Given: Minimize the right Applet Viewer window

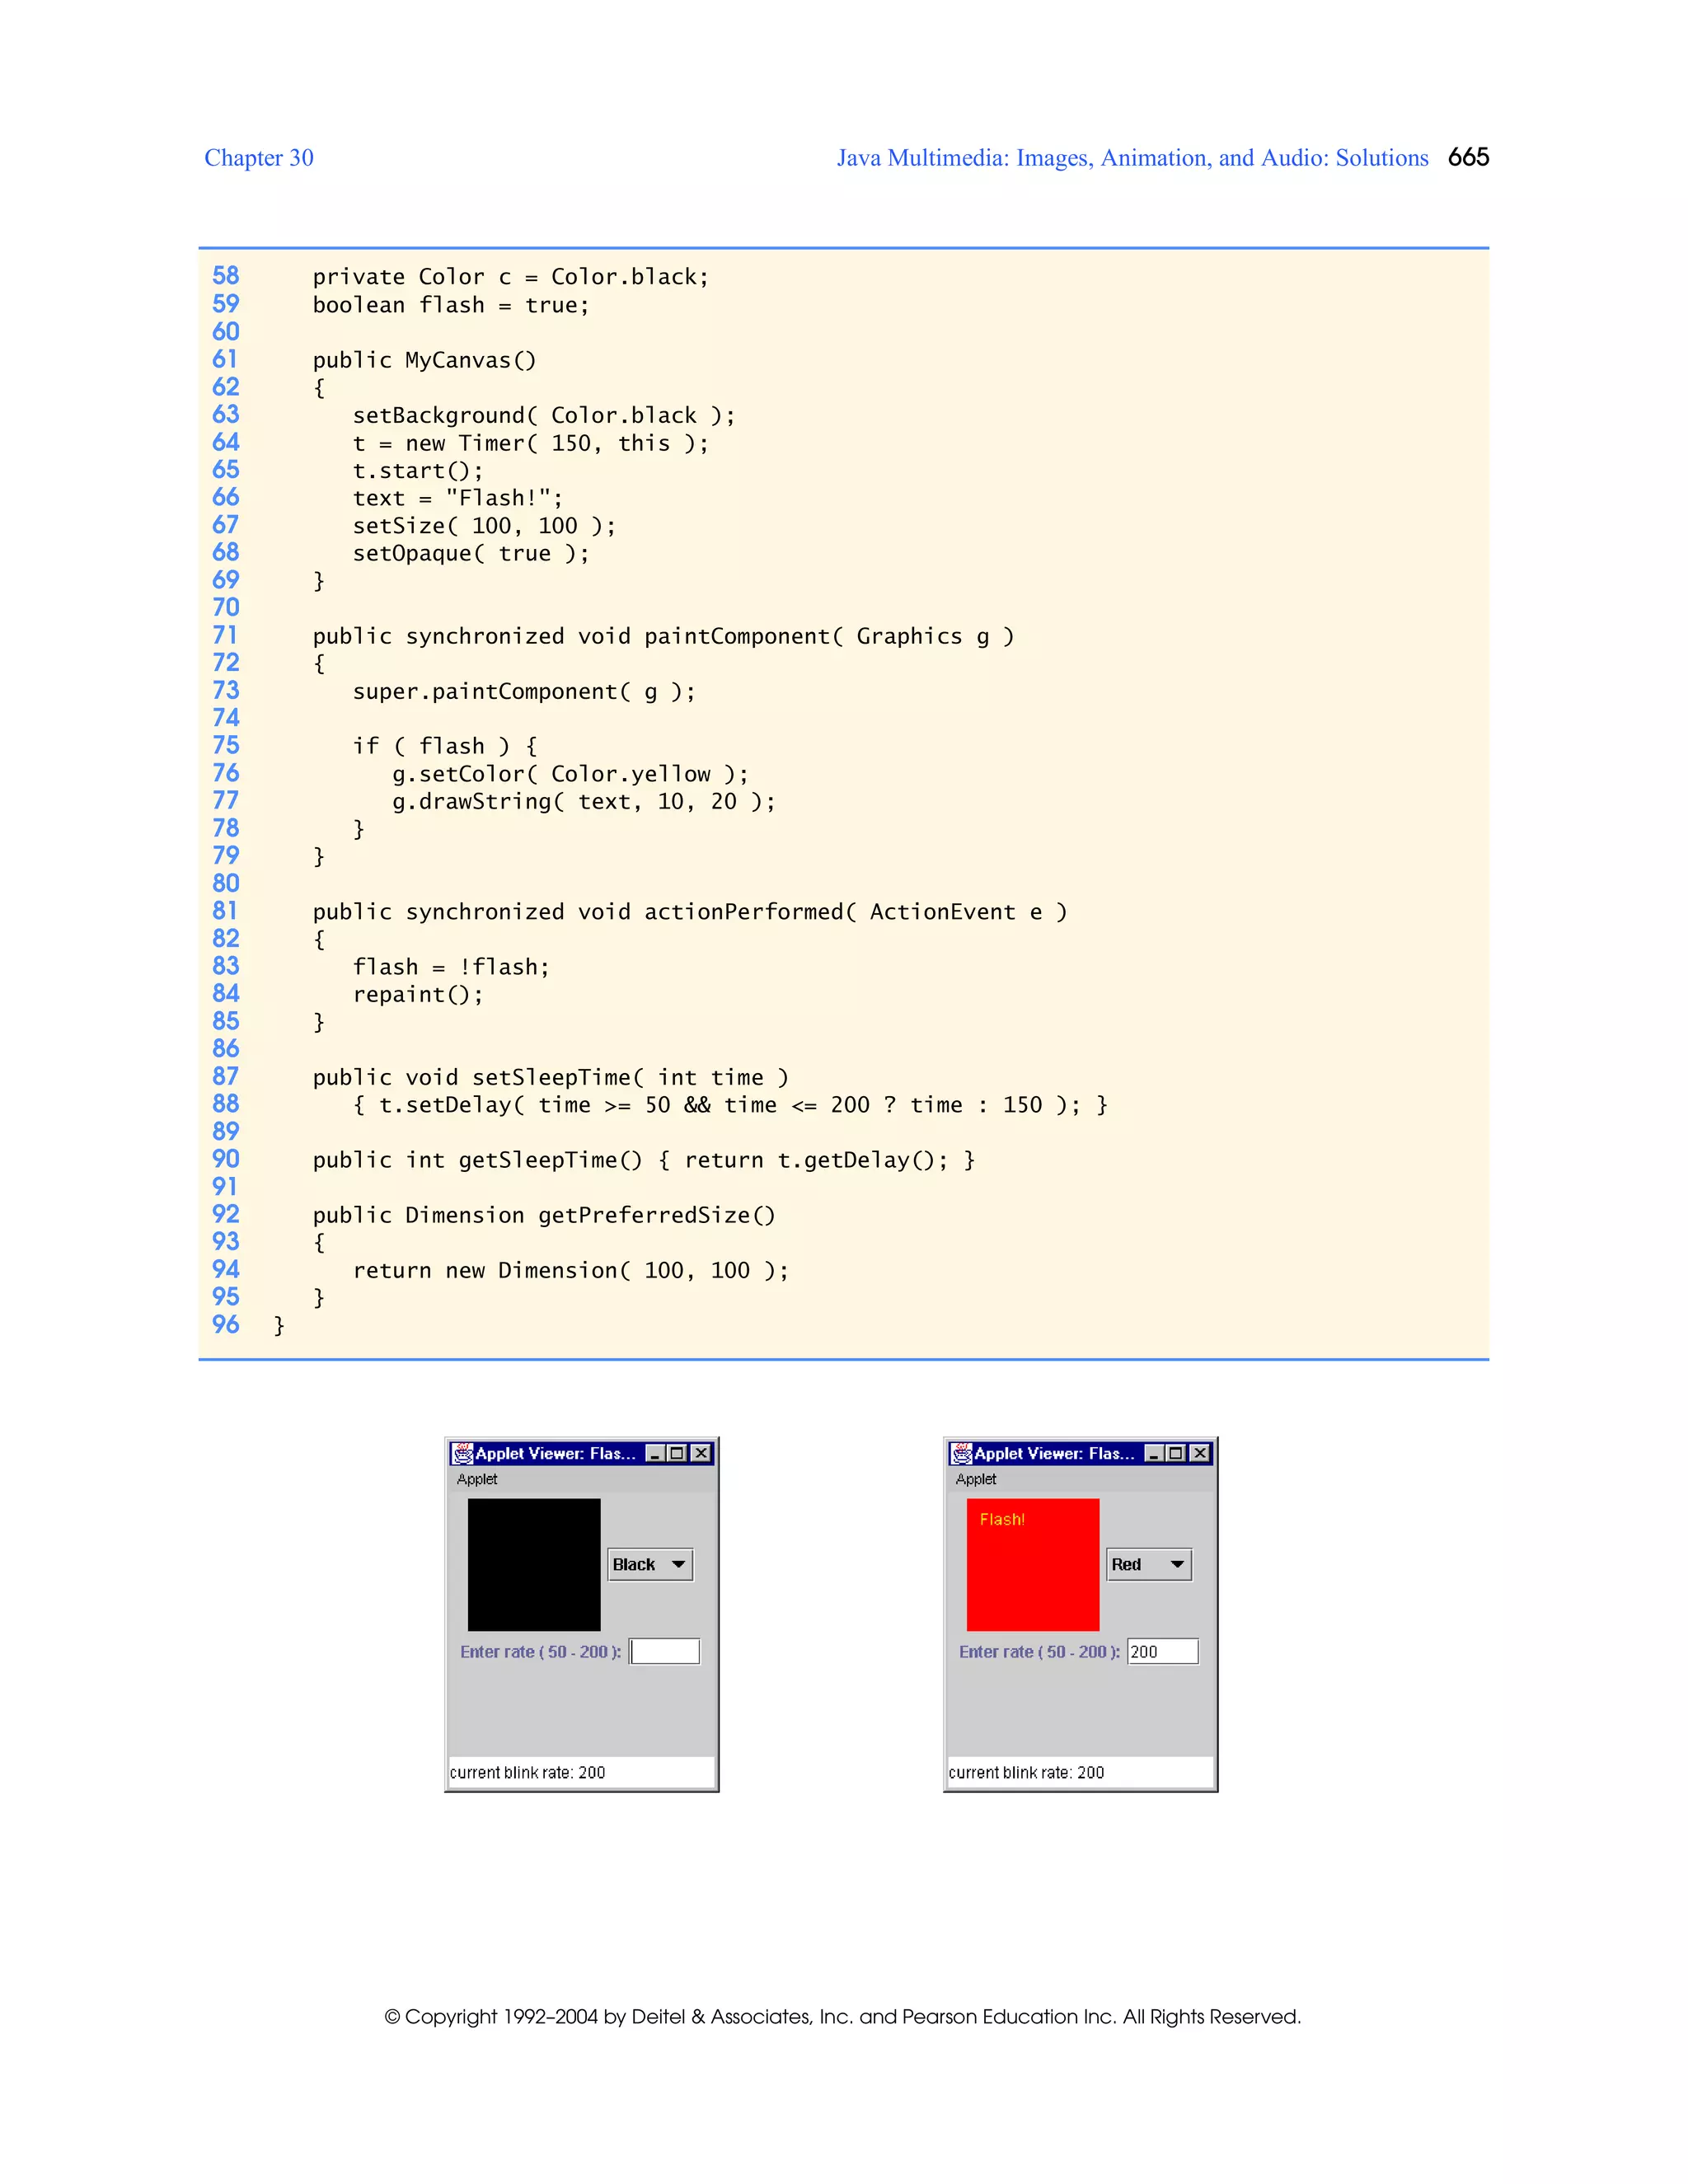Looking at the screenshot, I should click(1154, 1453).
